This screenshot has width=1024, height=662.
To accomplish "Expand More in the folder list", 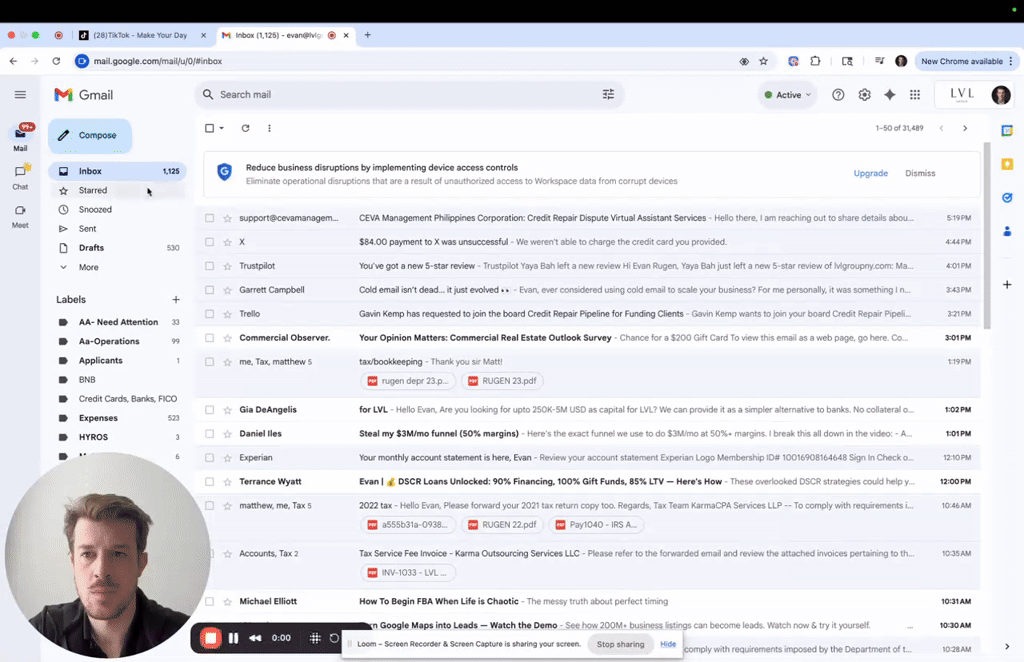I will (88, 267).
